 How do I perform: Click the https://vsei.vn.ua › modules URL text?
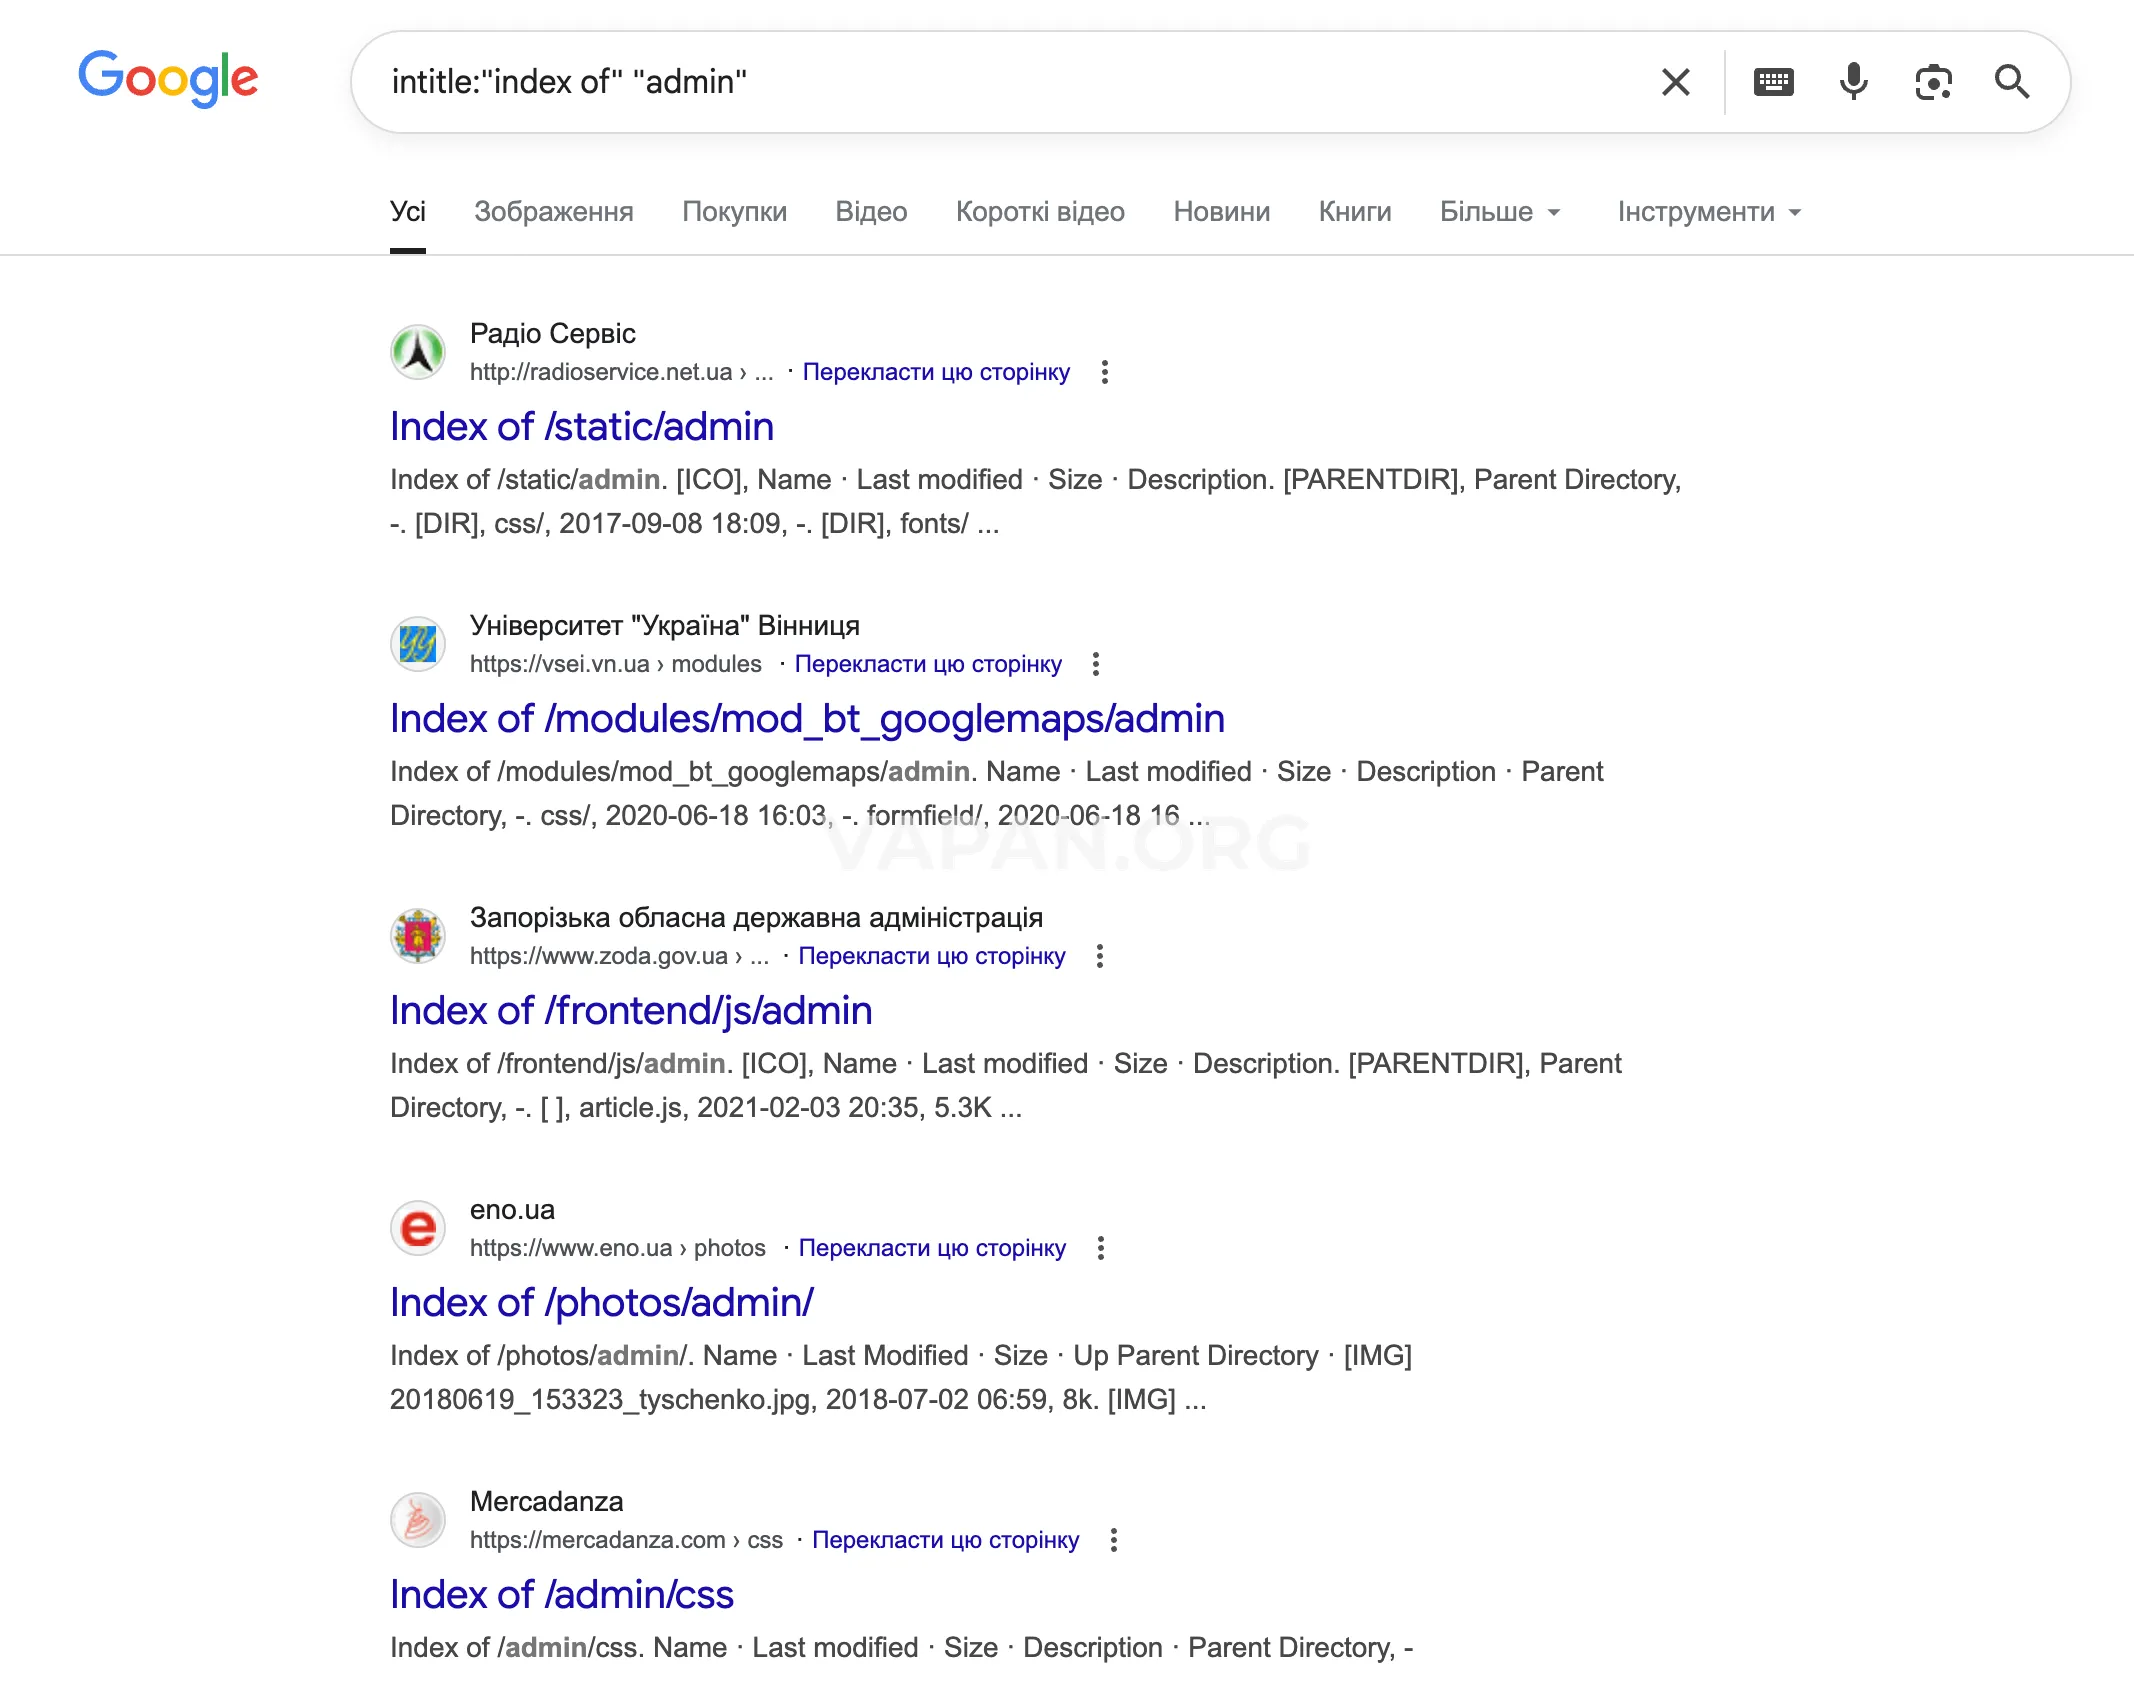click(x=616, y=664)
